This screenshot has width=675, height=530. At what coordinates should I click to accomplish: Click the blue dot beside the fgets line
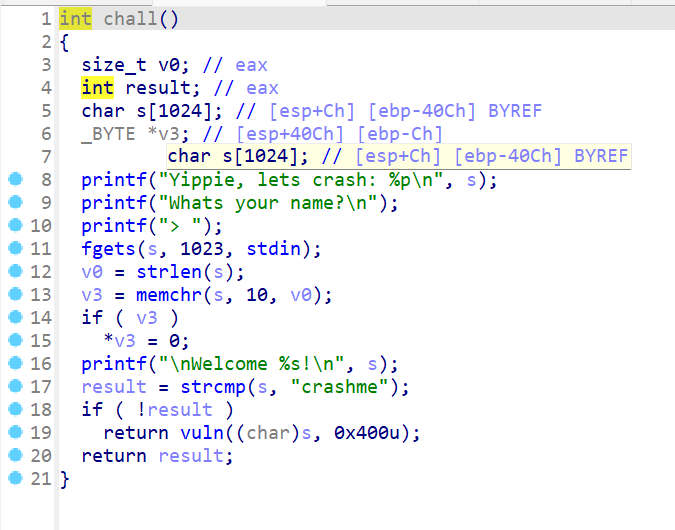[15, 249]
